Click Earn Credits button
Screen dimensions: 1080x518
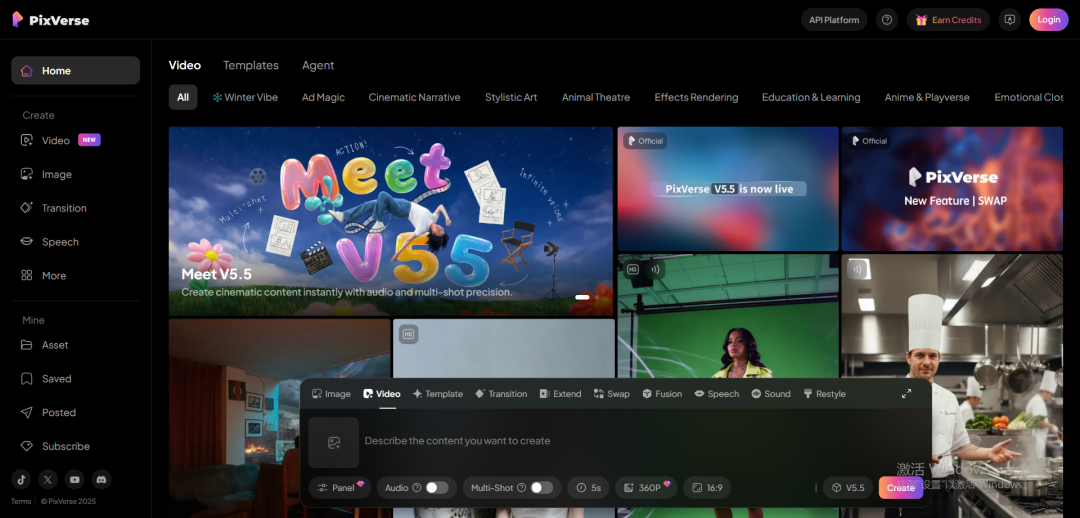pyautogui.click(x=948, y=20)
